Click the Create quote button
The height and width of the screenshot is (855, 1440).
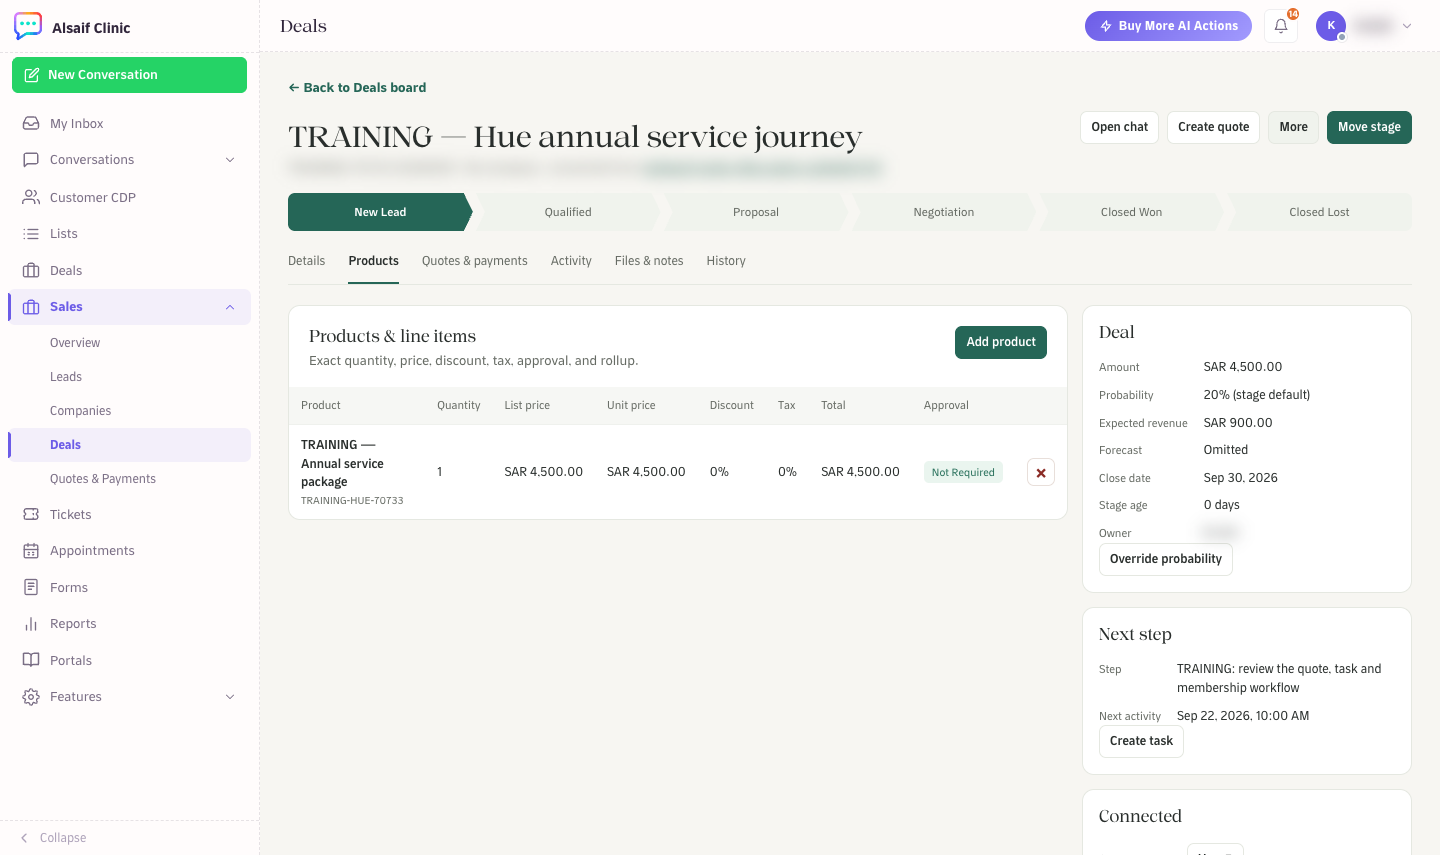(x=1213, y=127)
